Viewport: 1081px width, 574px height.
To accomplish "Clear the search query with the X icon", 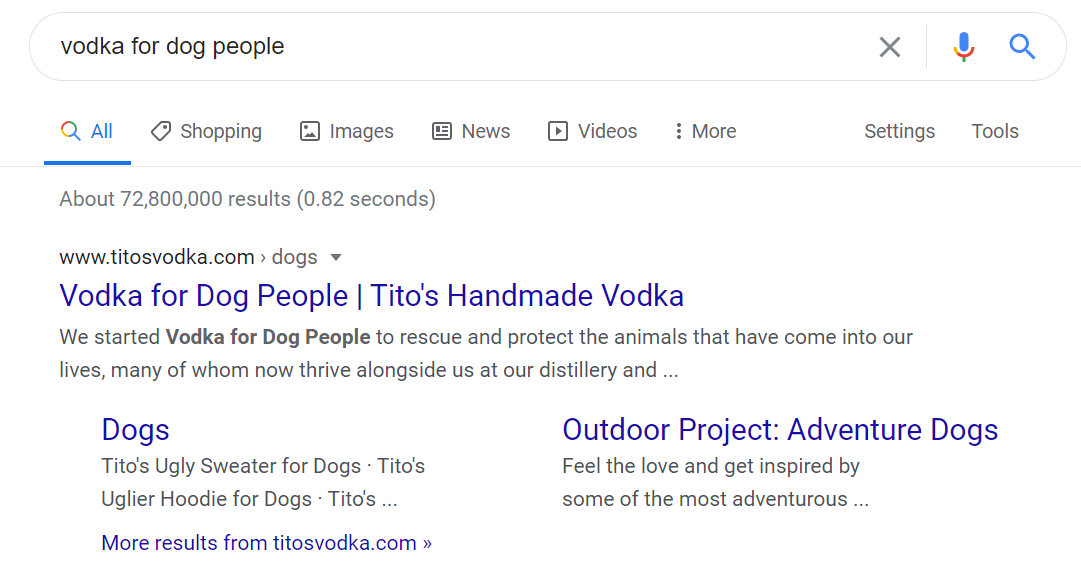I will pyautogui.click(x=889, y=47).
